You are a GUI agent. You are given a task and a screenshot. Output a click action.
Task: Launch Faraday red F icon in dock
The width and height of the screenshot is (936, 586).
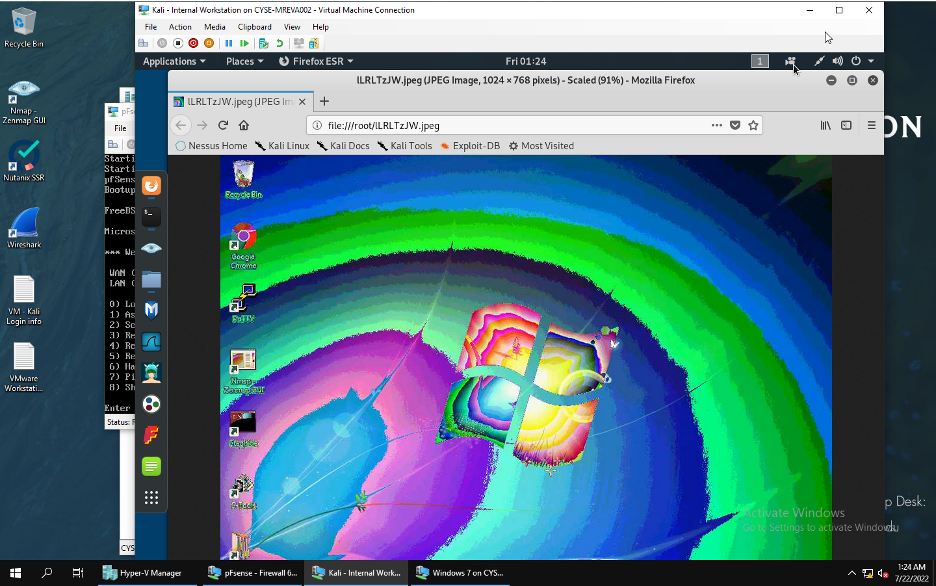pos(151,435)
